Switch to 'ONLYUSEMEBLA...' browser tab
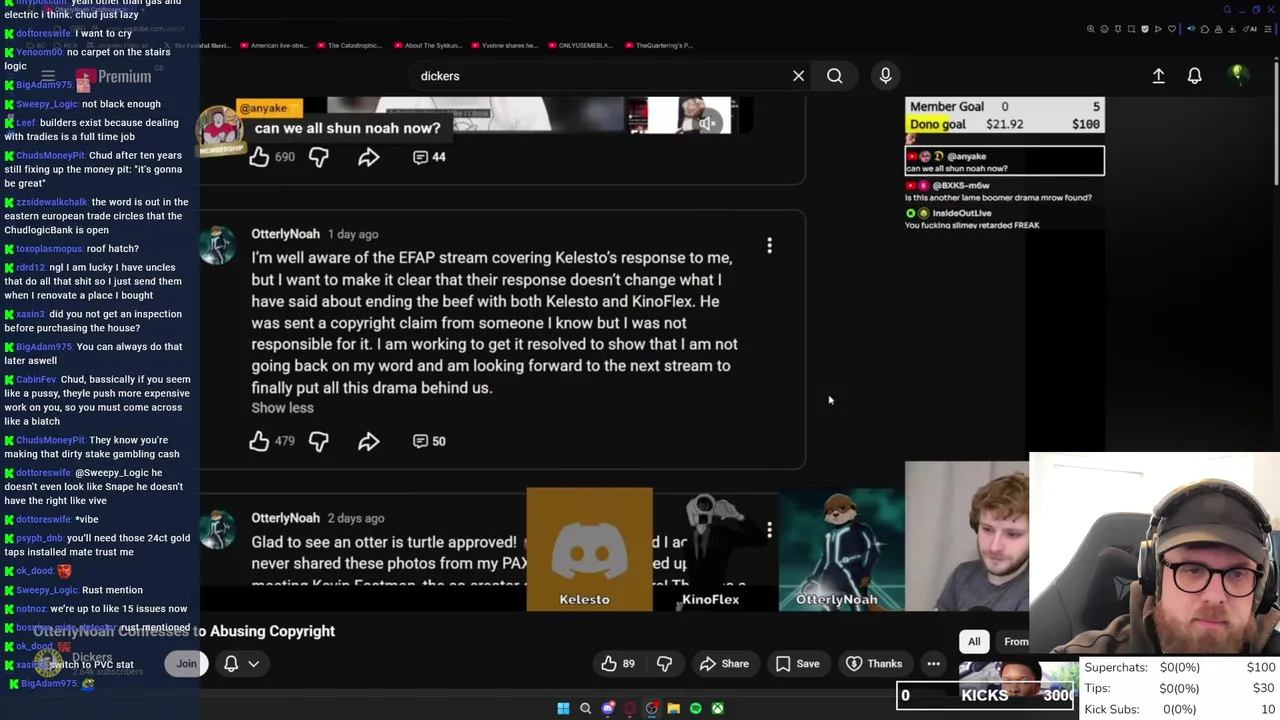This screenshot has height=720, width=1280. (580, 45)
